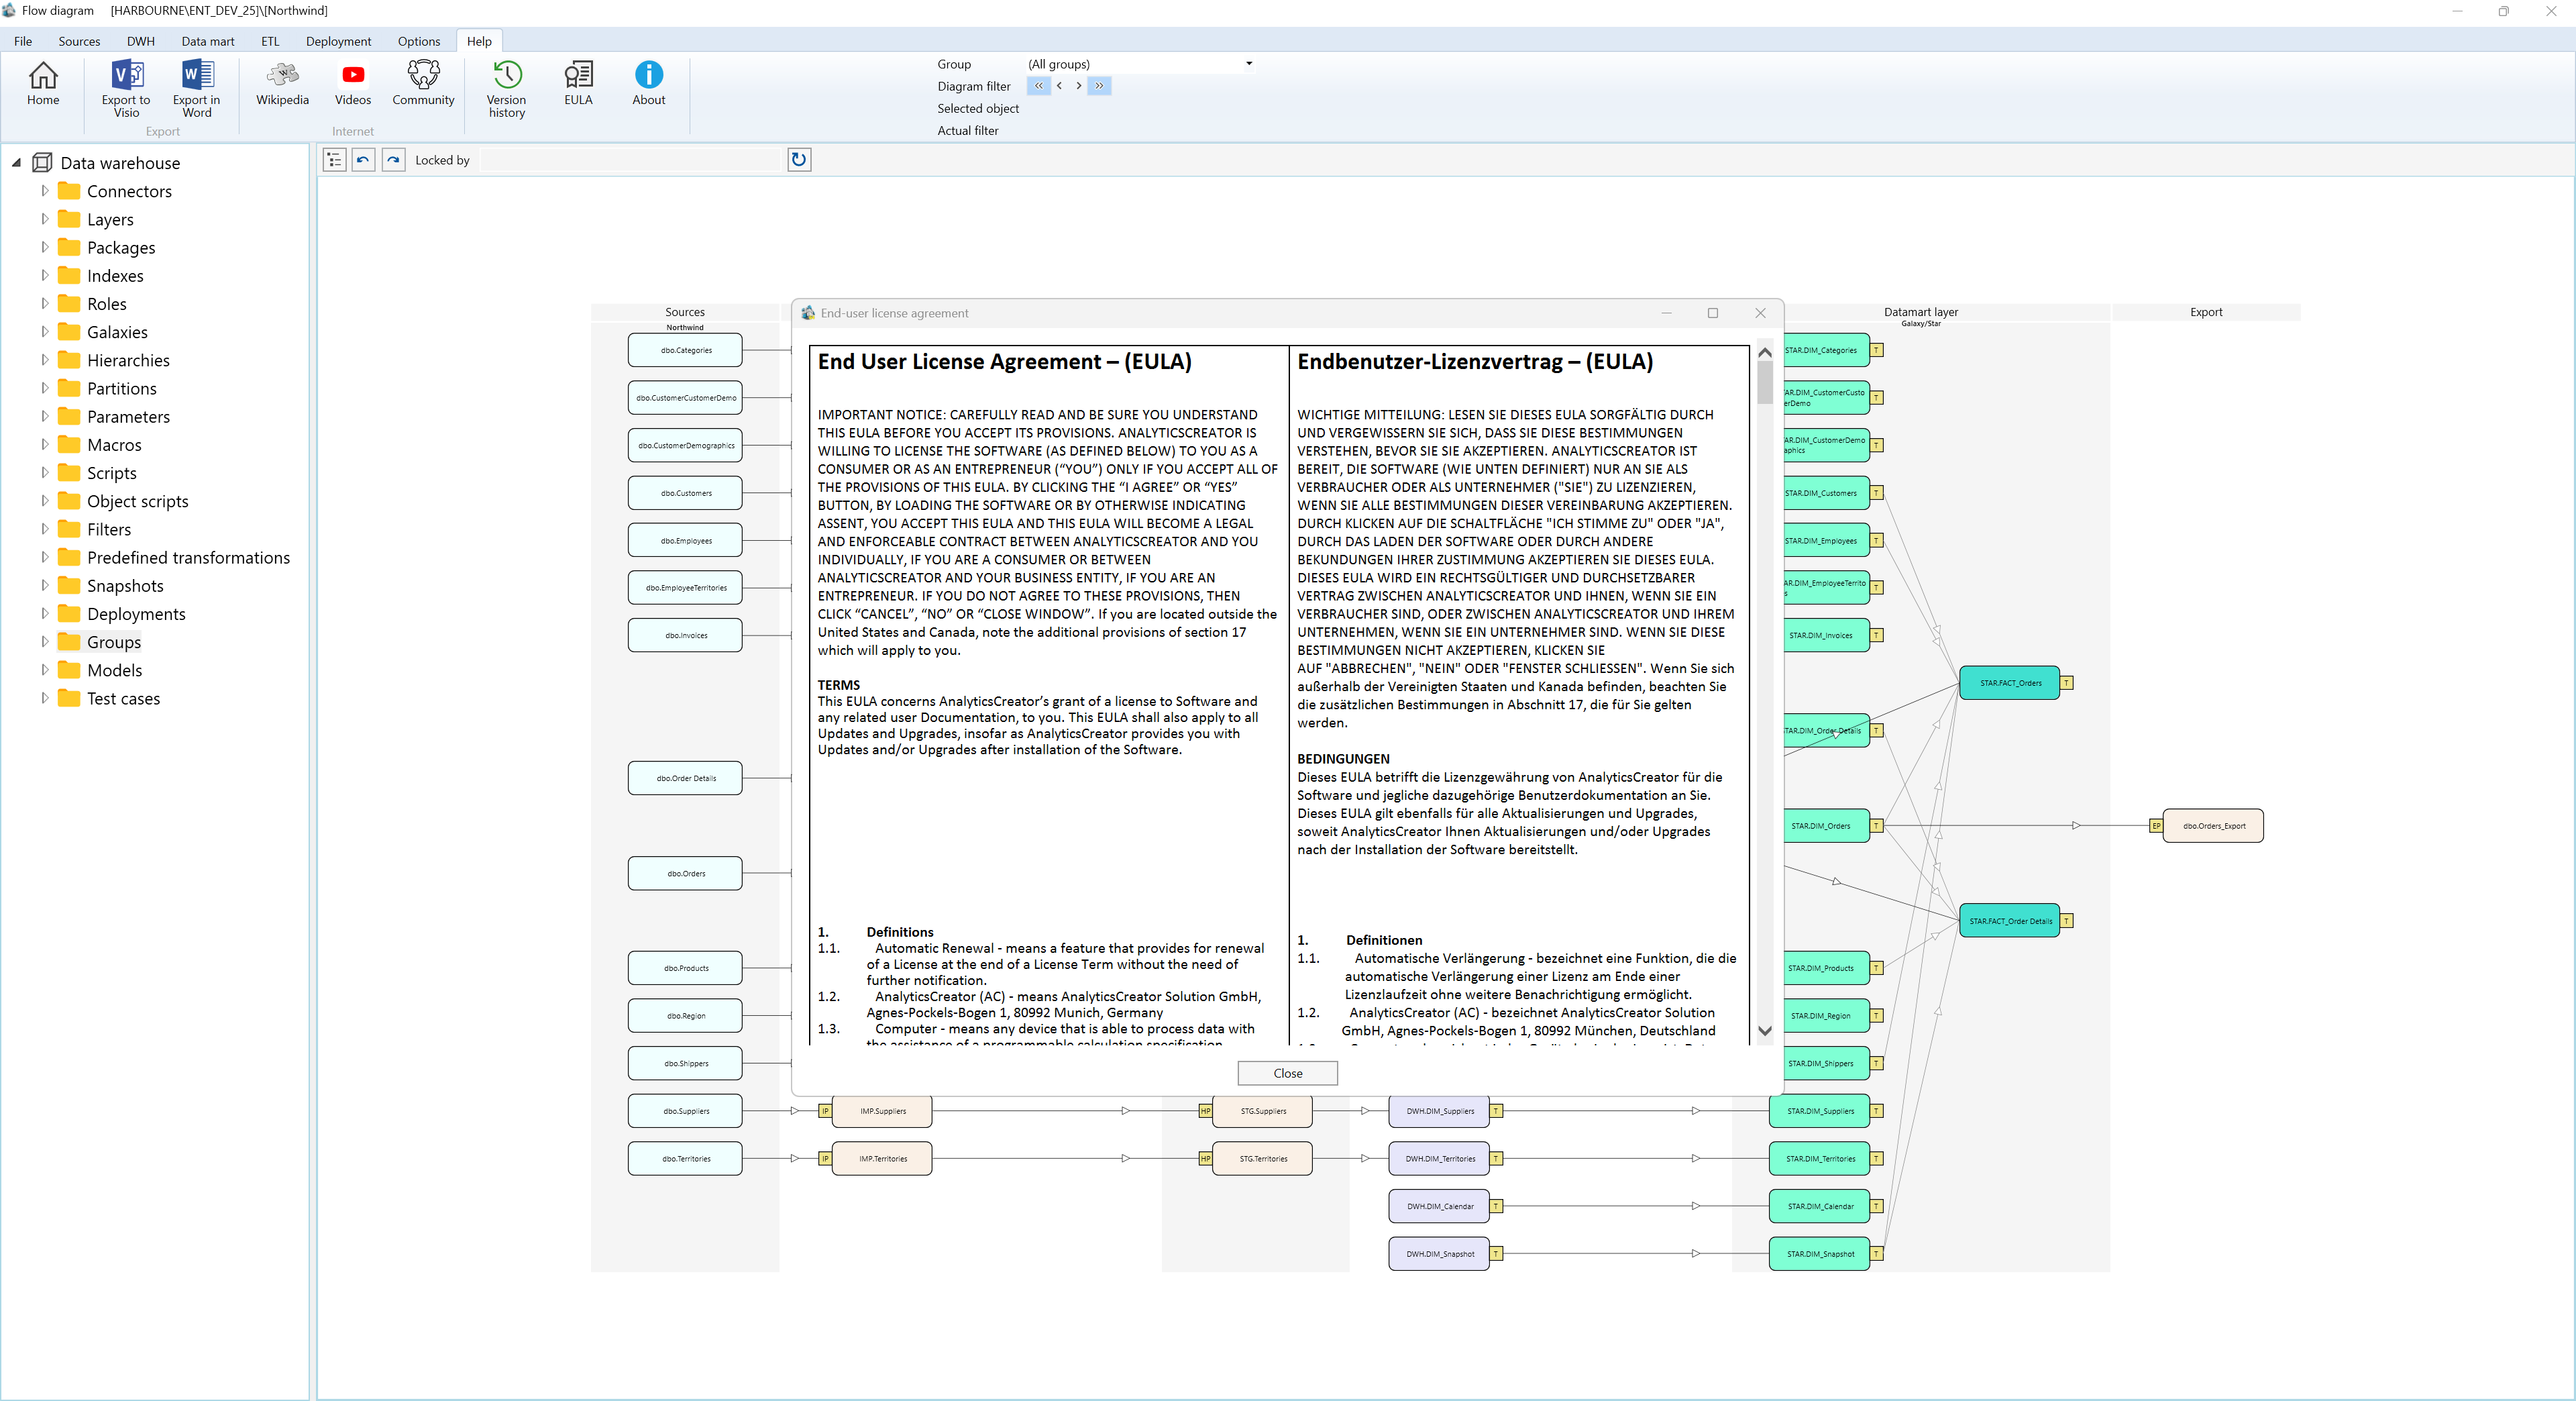Image resolution: width=2576 pixels, height=1401 pixels.
Task: Click the T marker beside DWH.DIM_Calendar
Action: pyautogui.click(x=1496, y=1206)
